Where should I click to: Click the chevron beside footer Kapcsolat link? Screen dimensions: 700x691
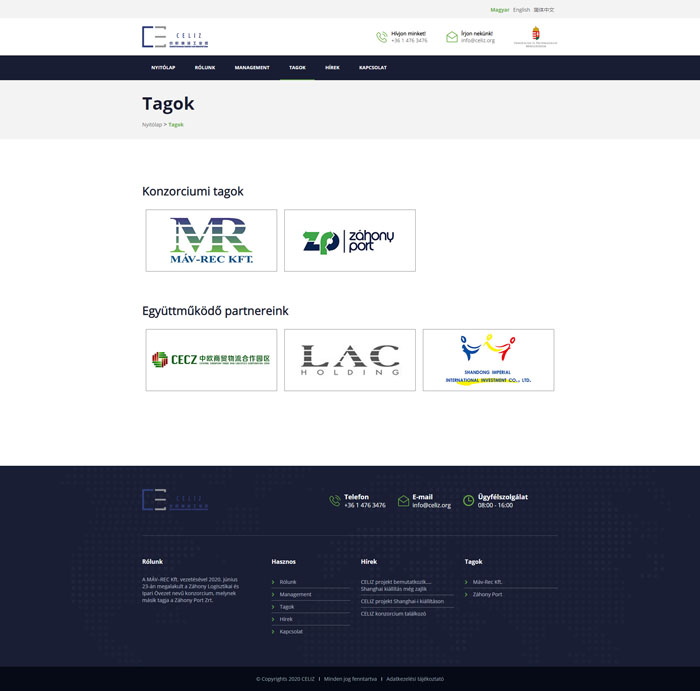[273, 632]
